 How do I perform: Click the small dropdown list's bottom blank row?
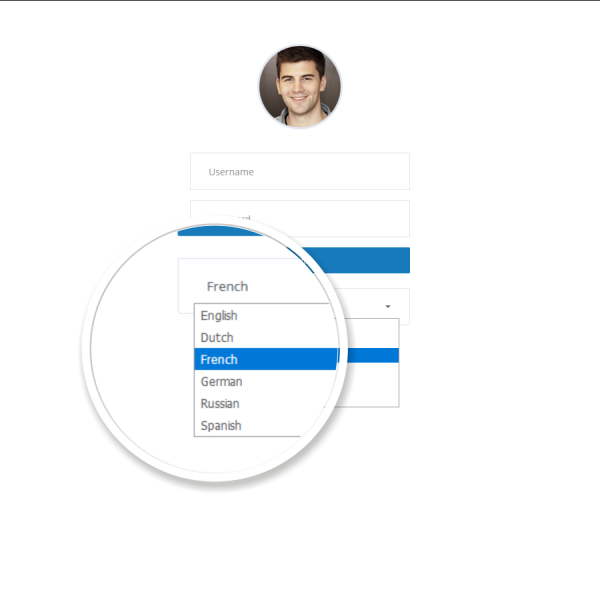point(365,385)
